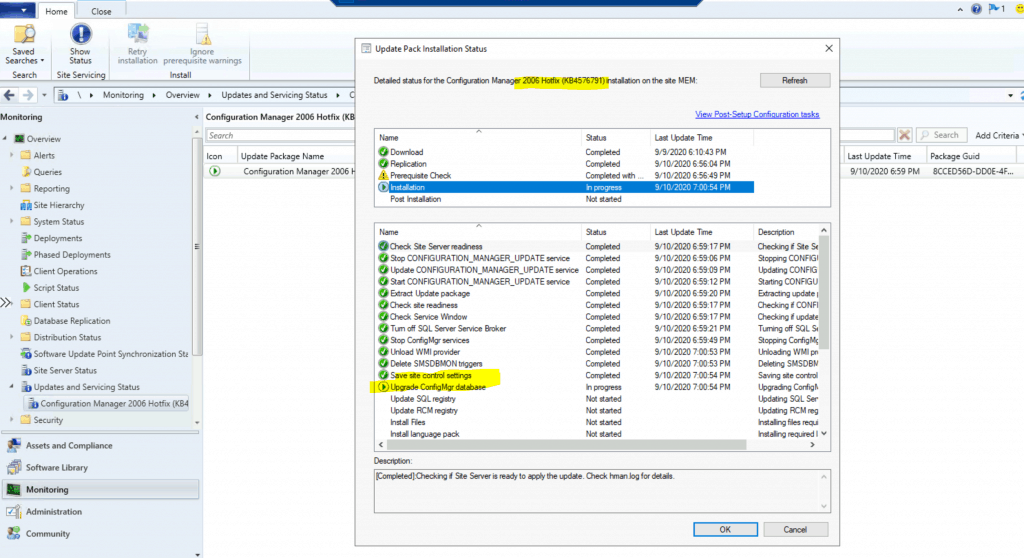The height and width of the screenshot is (558, 1024).
Task: Click green check of Save site control settings
Action: pyautogui.click(x=383, y=375)
